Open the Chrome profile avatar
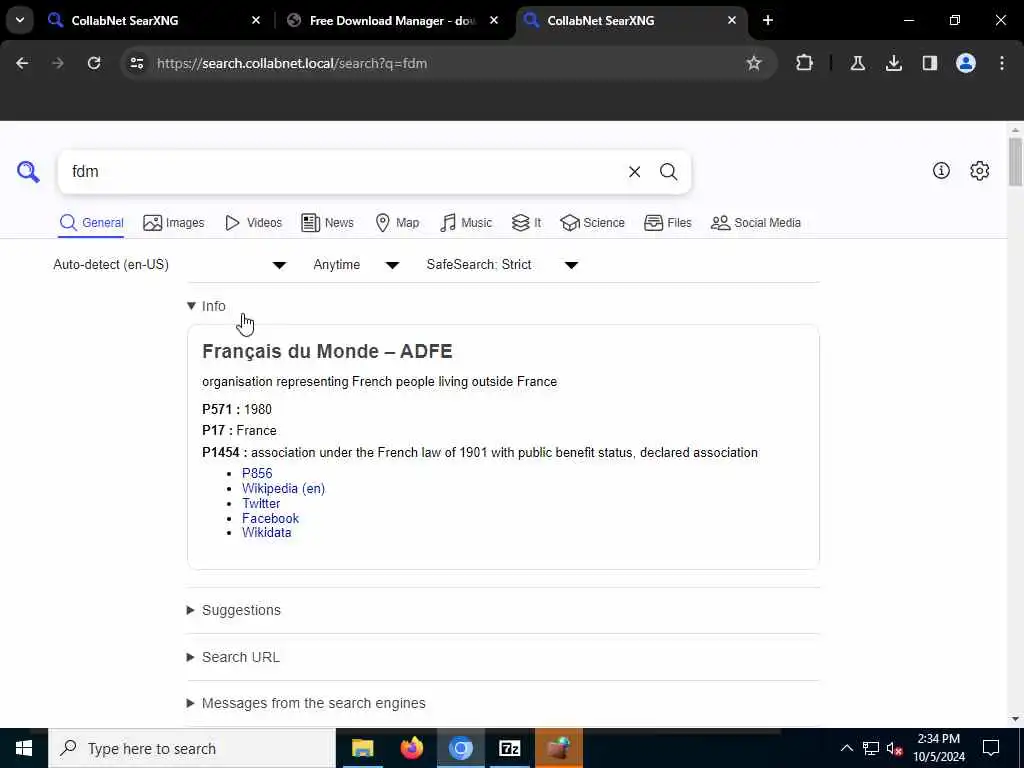1024x768 pixels. (x=965, y=63)
